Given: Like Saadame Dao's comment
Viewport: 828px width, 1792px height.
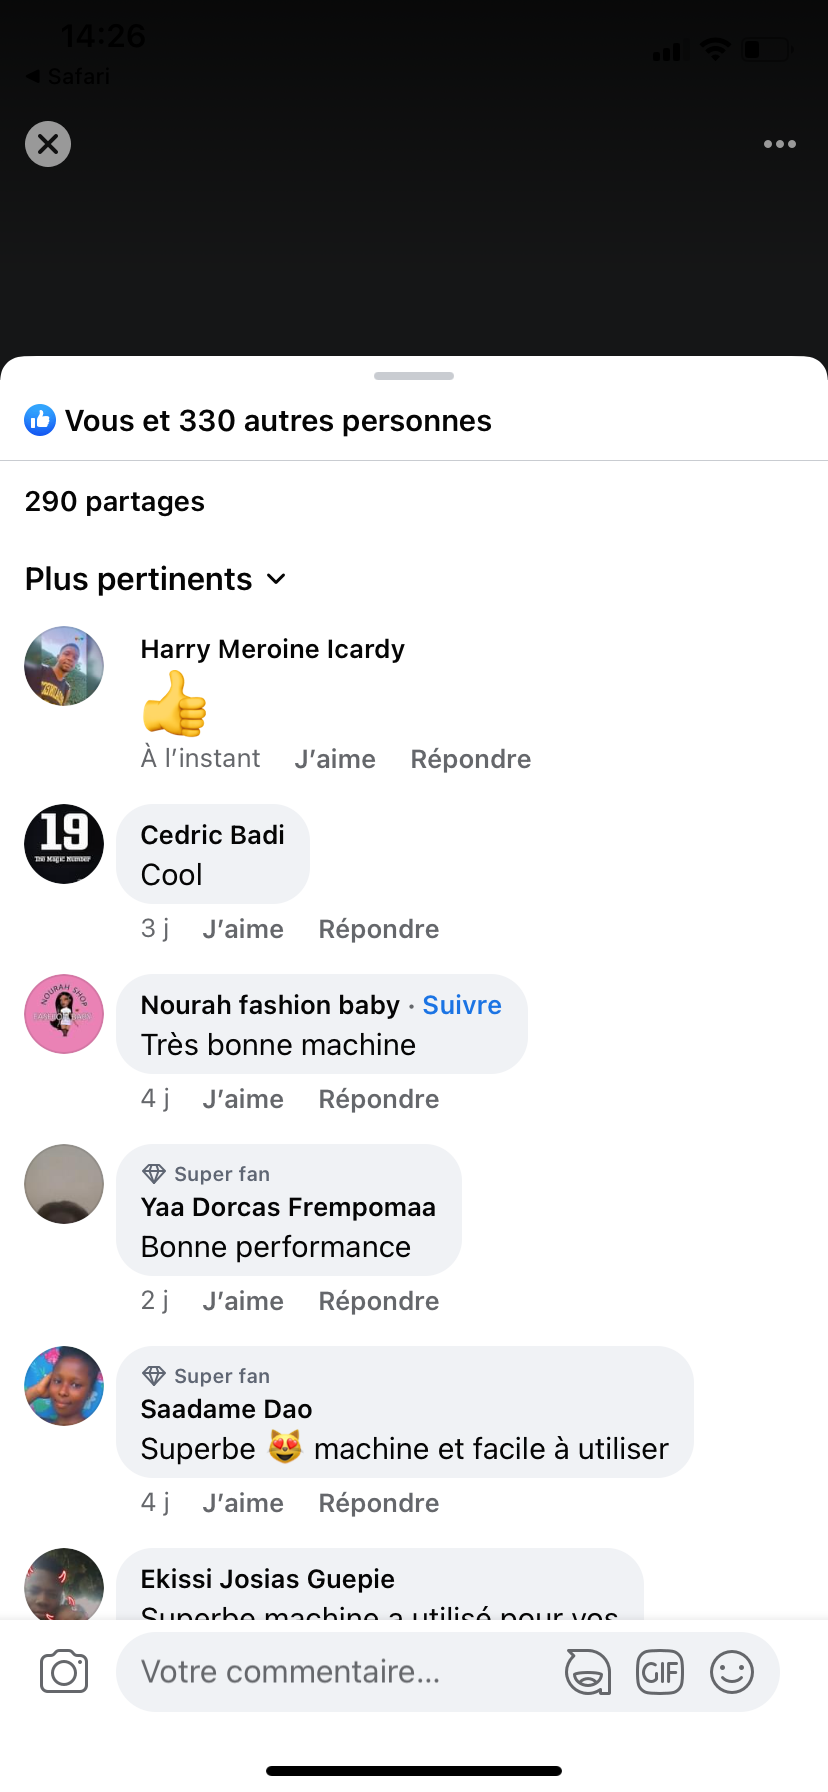Looking at the screenshot, I should [x=243, y=1503].
